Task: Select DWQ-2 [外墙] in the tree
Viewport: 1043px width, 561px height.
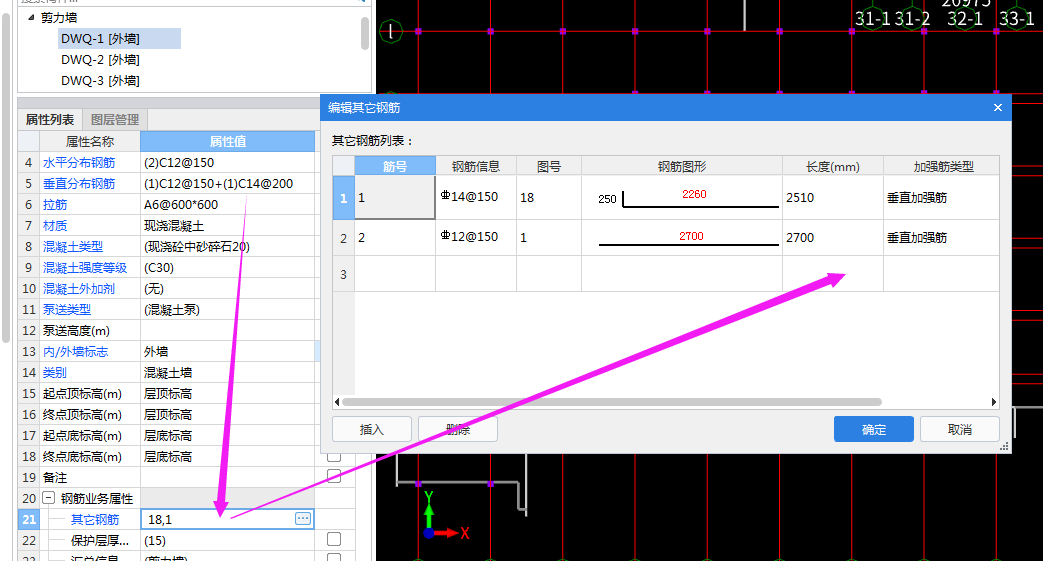Action: [x=100, y=59]
